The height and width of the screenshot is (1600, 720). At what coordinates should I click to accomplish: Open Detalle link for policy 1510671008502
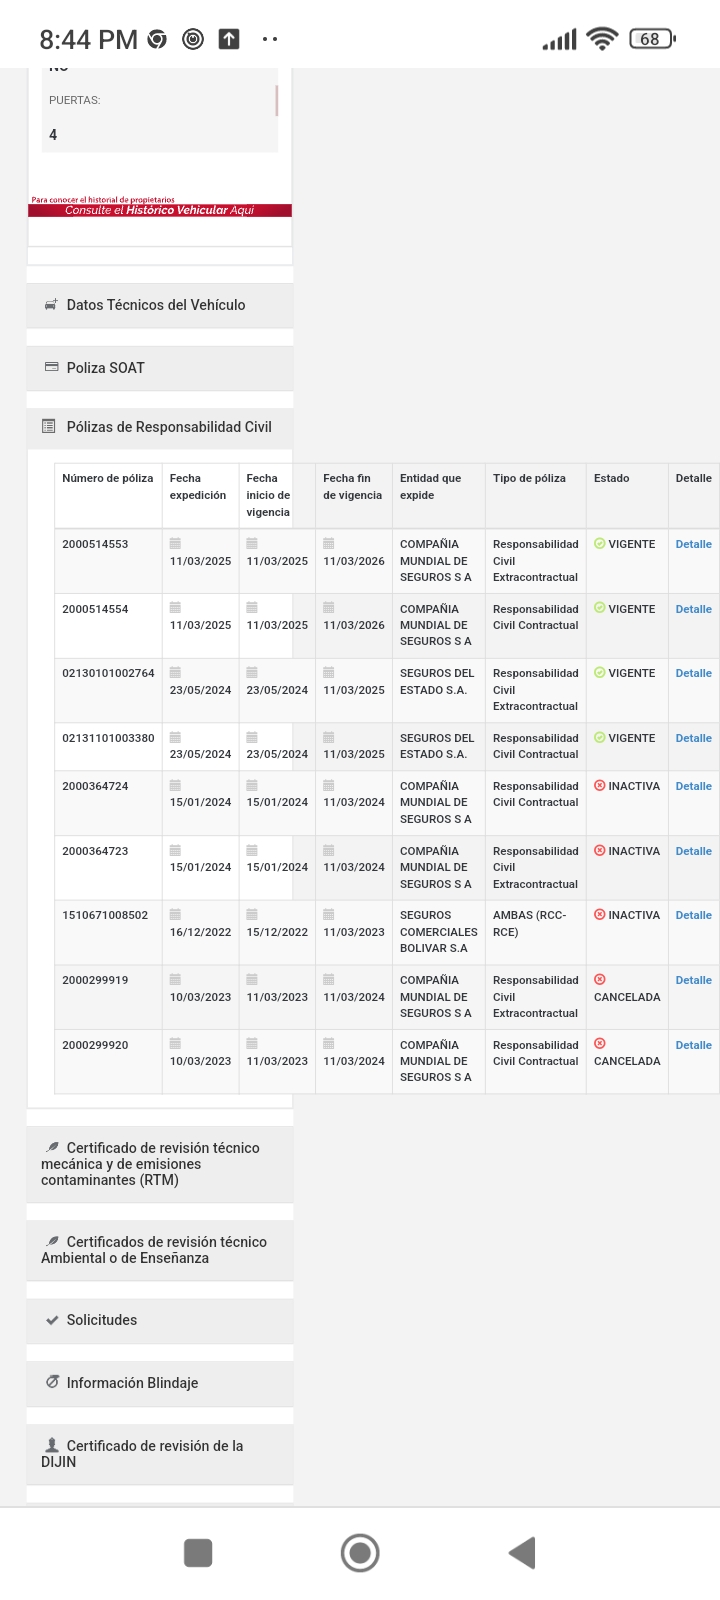tap(693, 915)
